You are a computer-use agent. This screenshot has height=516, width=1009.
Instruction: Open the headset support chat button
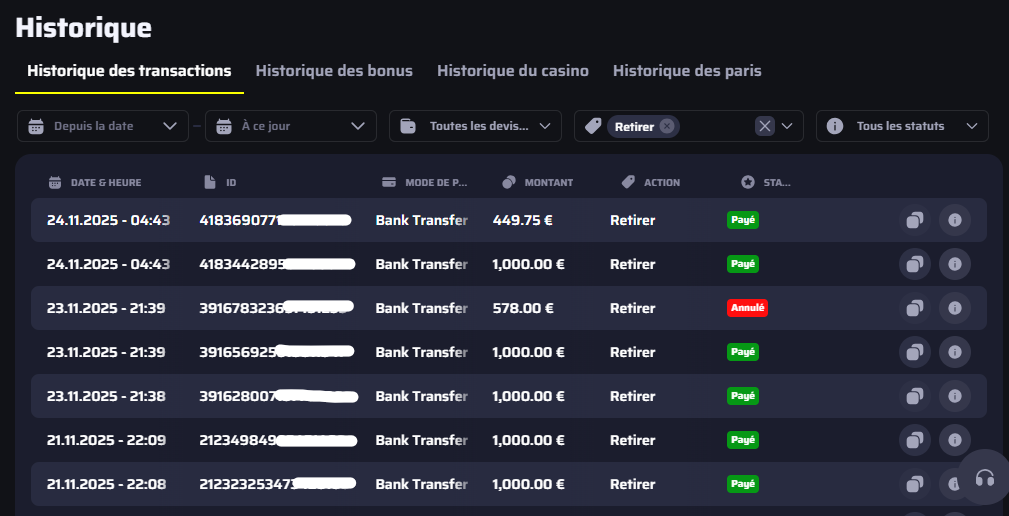(x=985, y=477)
